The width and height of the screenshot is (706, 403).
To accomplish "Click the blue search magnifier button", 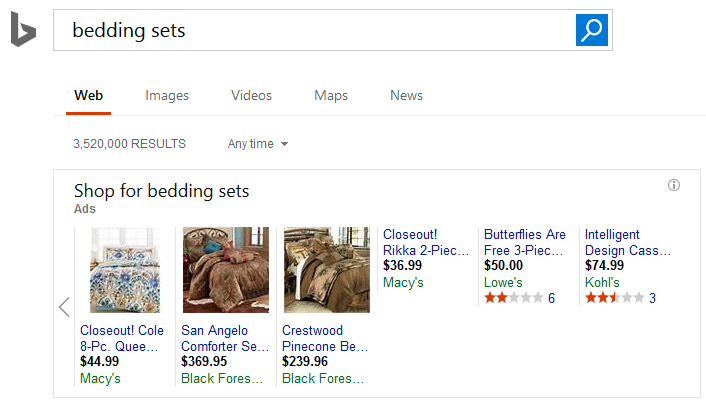I will click(592, 30).
